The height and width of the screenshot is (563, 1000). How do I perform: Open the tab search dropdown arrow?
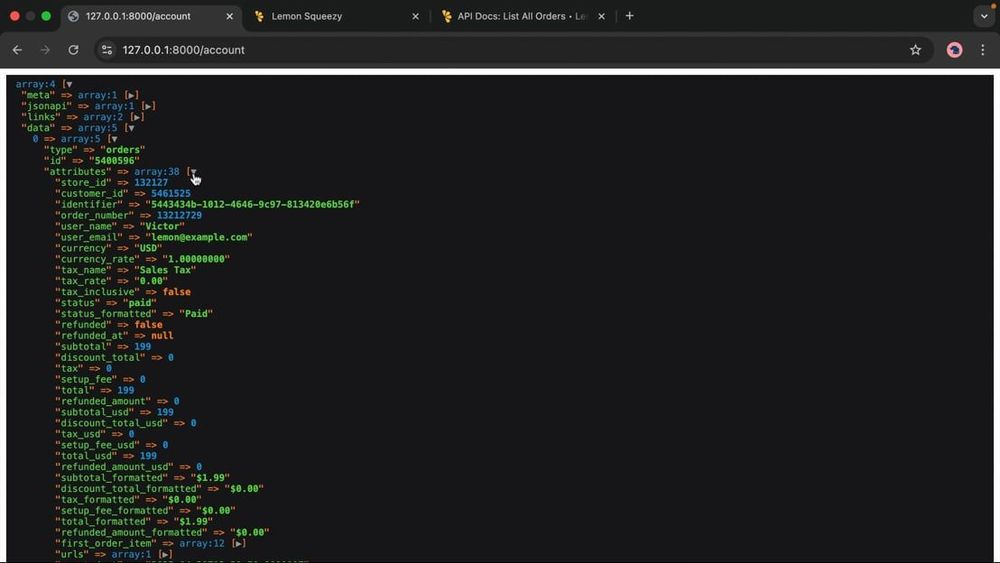[983, 17]
